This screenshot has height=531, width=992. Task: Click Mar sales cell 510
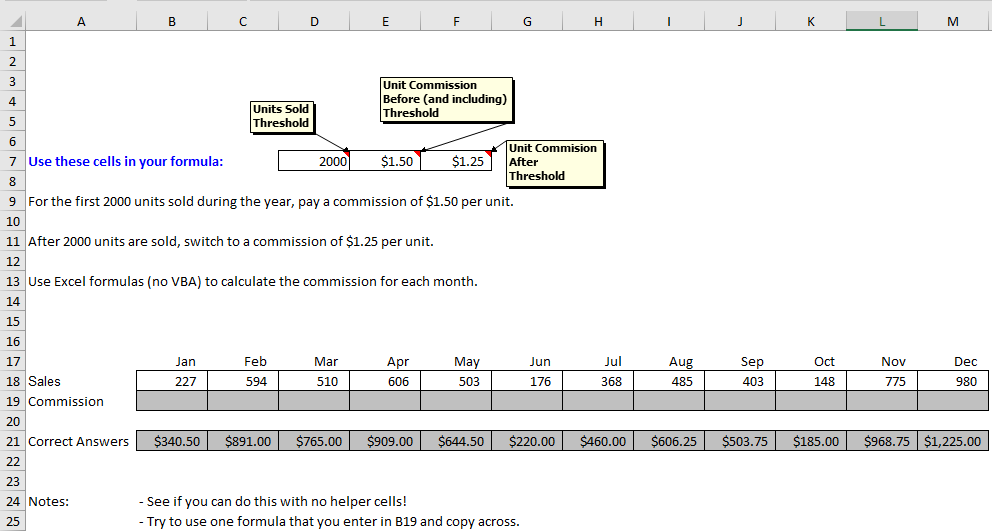pyautogui.click(x=314, y=381)
